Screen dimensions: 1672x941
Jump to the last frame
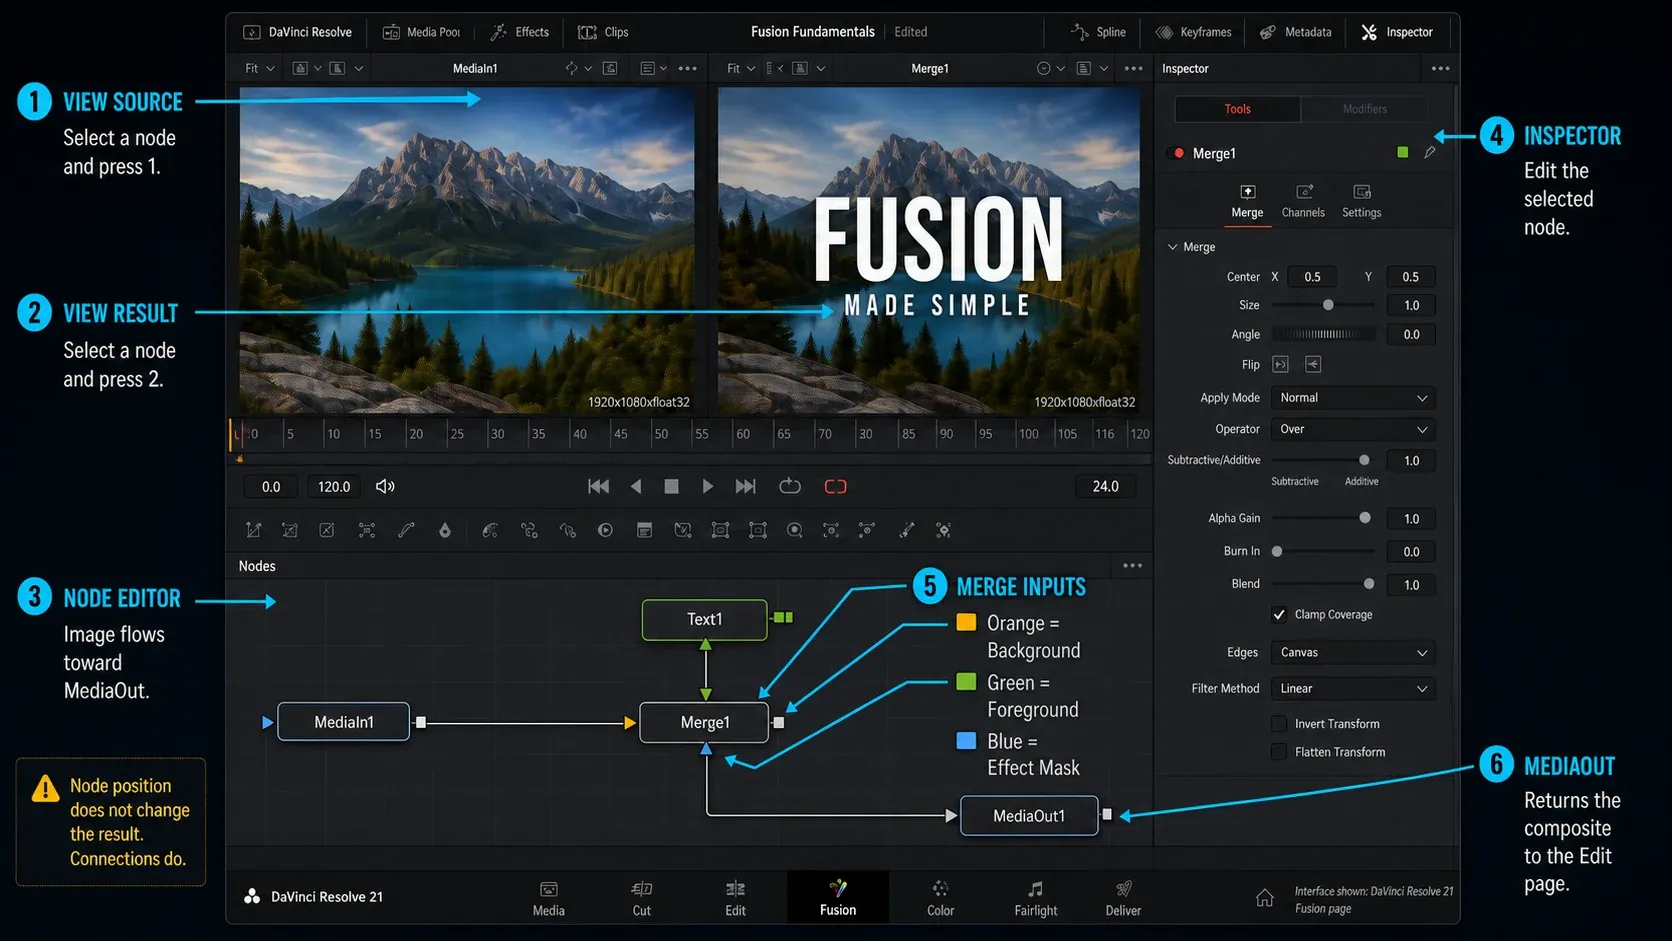745,486
